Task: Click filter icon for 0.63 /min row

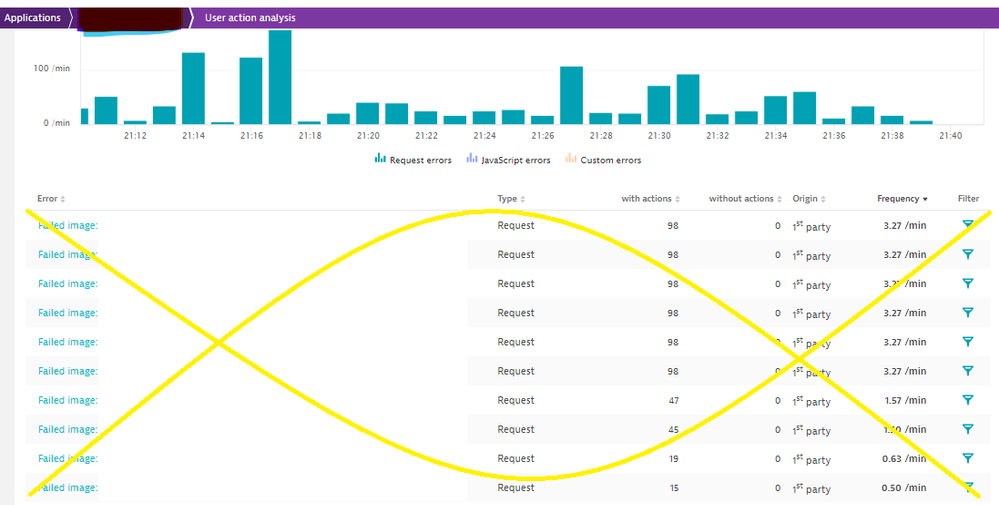Action: tap(967, 458)
